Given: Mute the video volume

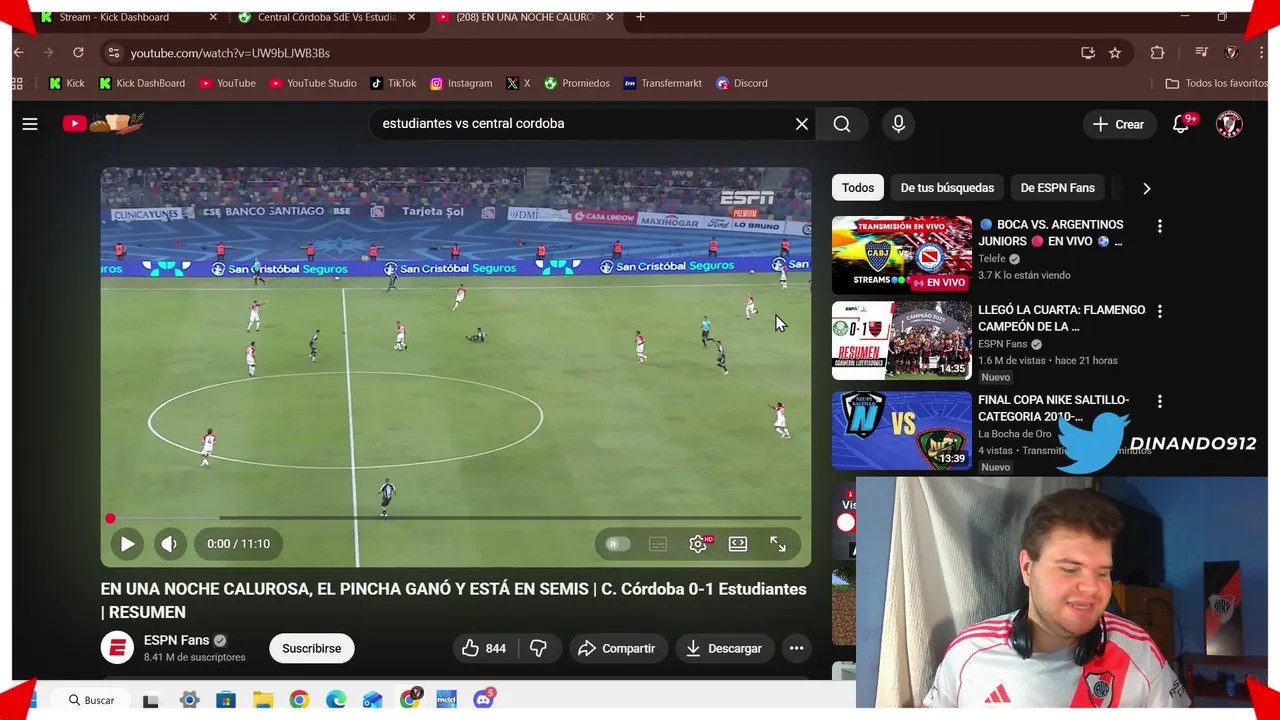Looking at the screenshot, I should (x=169, y=544).
